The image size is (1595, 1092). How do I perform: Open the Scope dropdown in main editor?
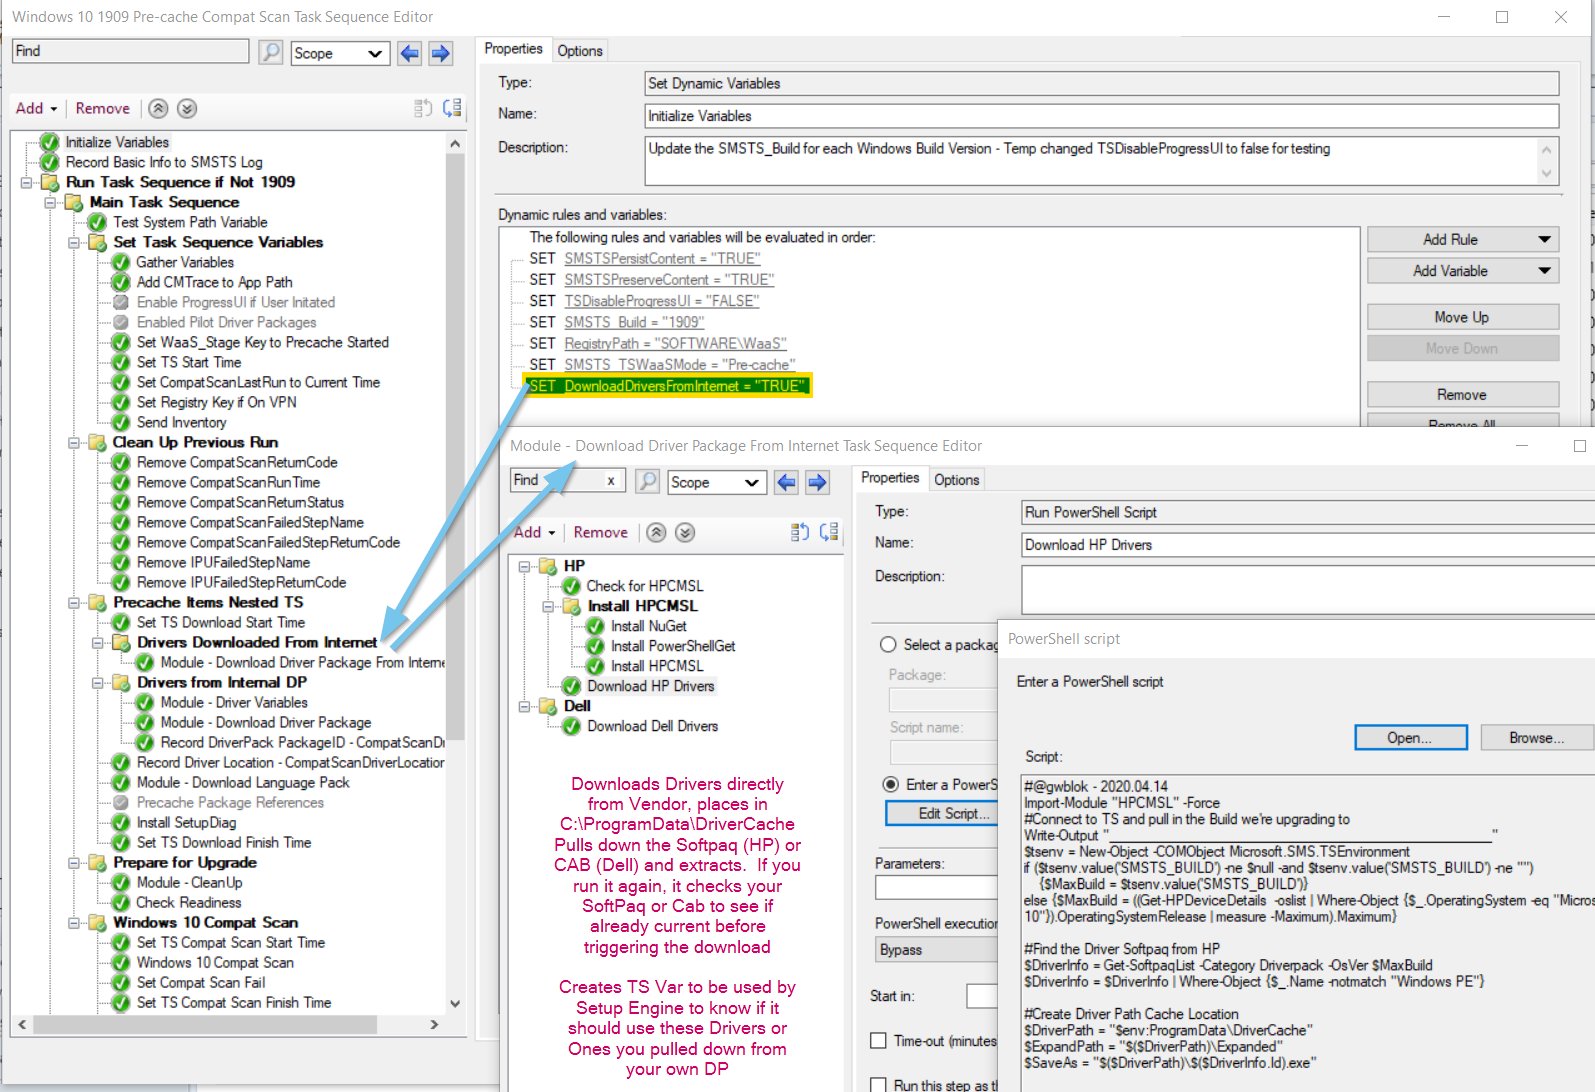pos(340,53)
